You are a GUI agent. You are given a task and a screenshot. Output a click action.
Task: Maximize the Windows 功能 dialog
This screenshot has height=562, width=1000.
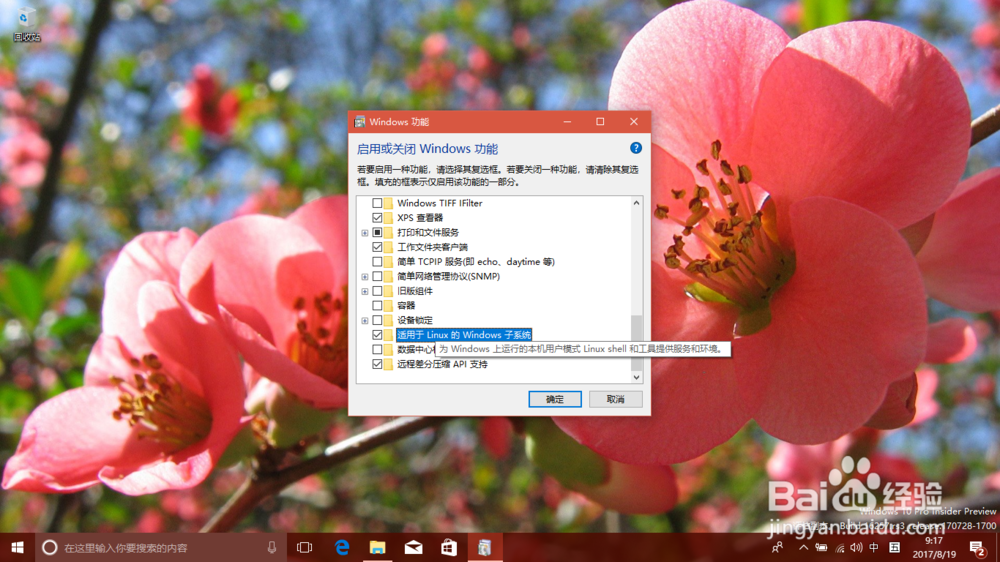[x=600, y=121]
